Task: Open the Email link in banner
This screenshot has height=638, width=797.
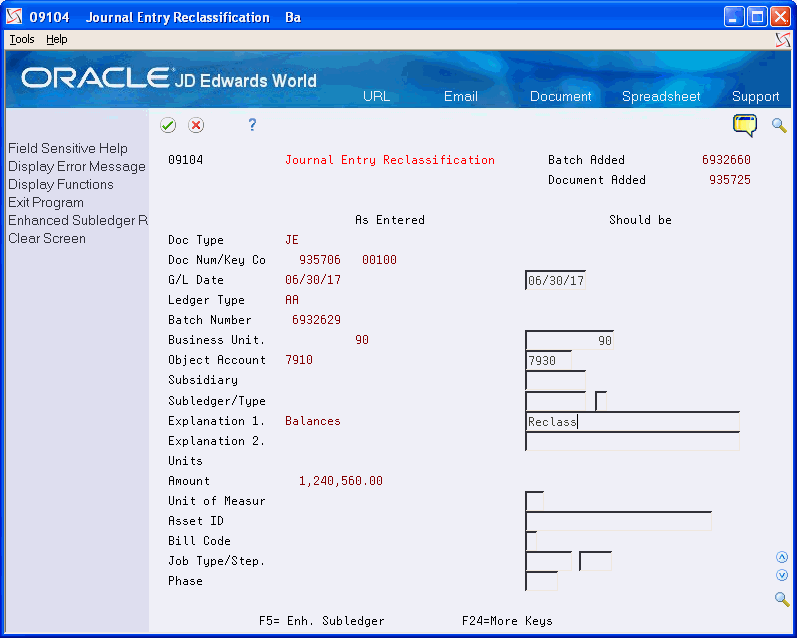Action: click(x=461, y=97)
